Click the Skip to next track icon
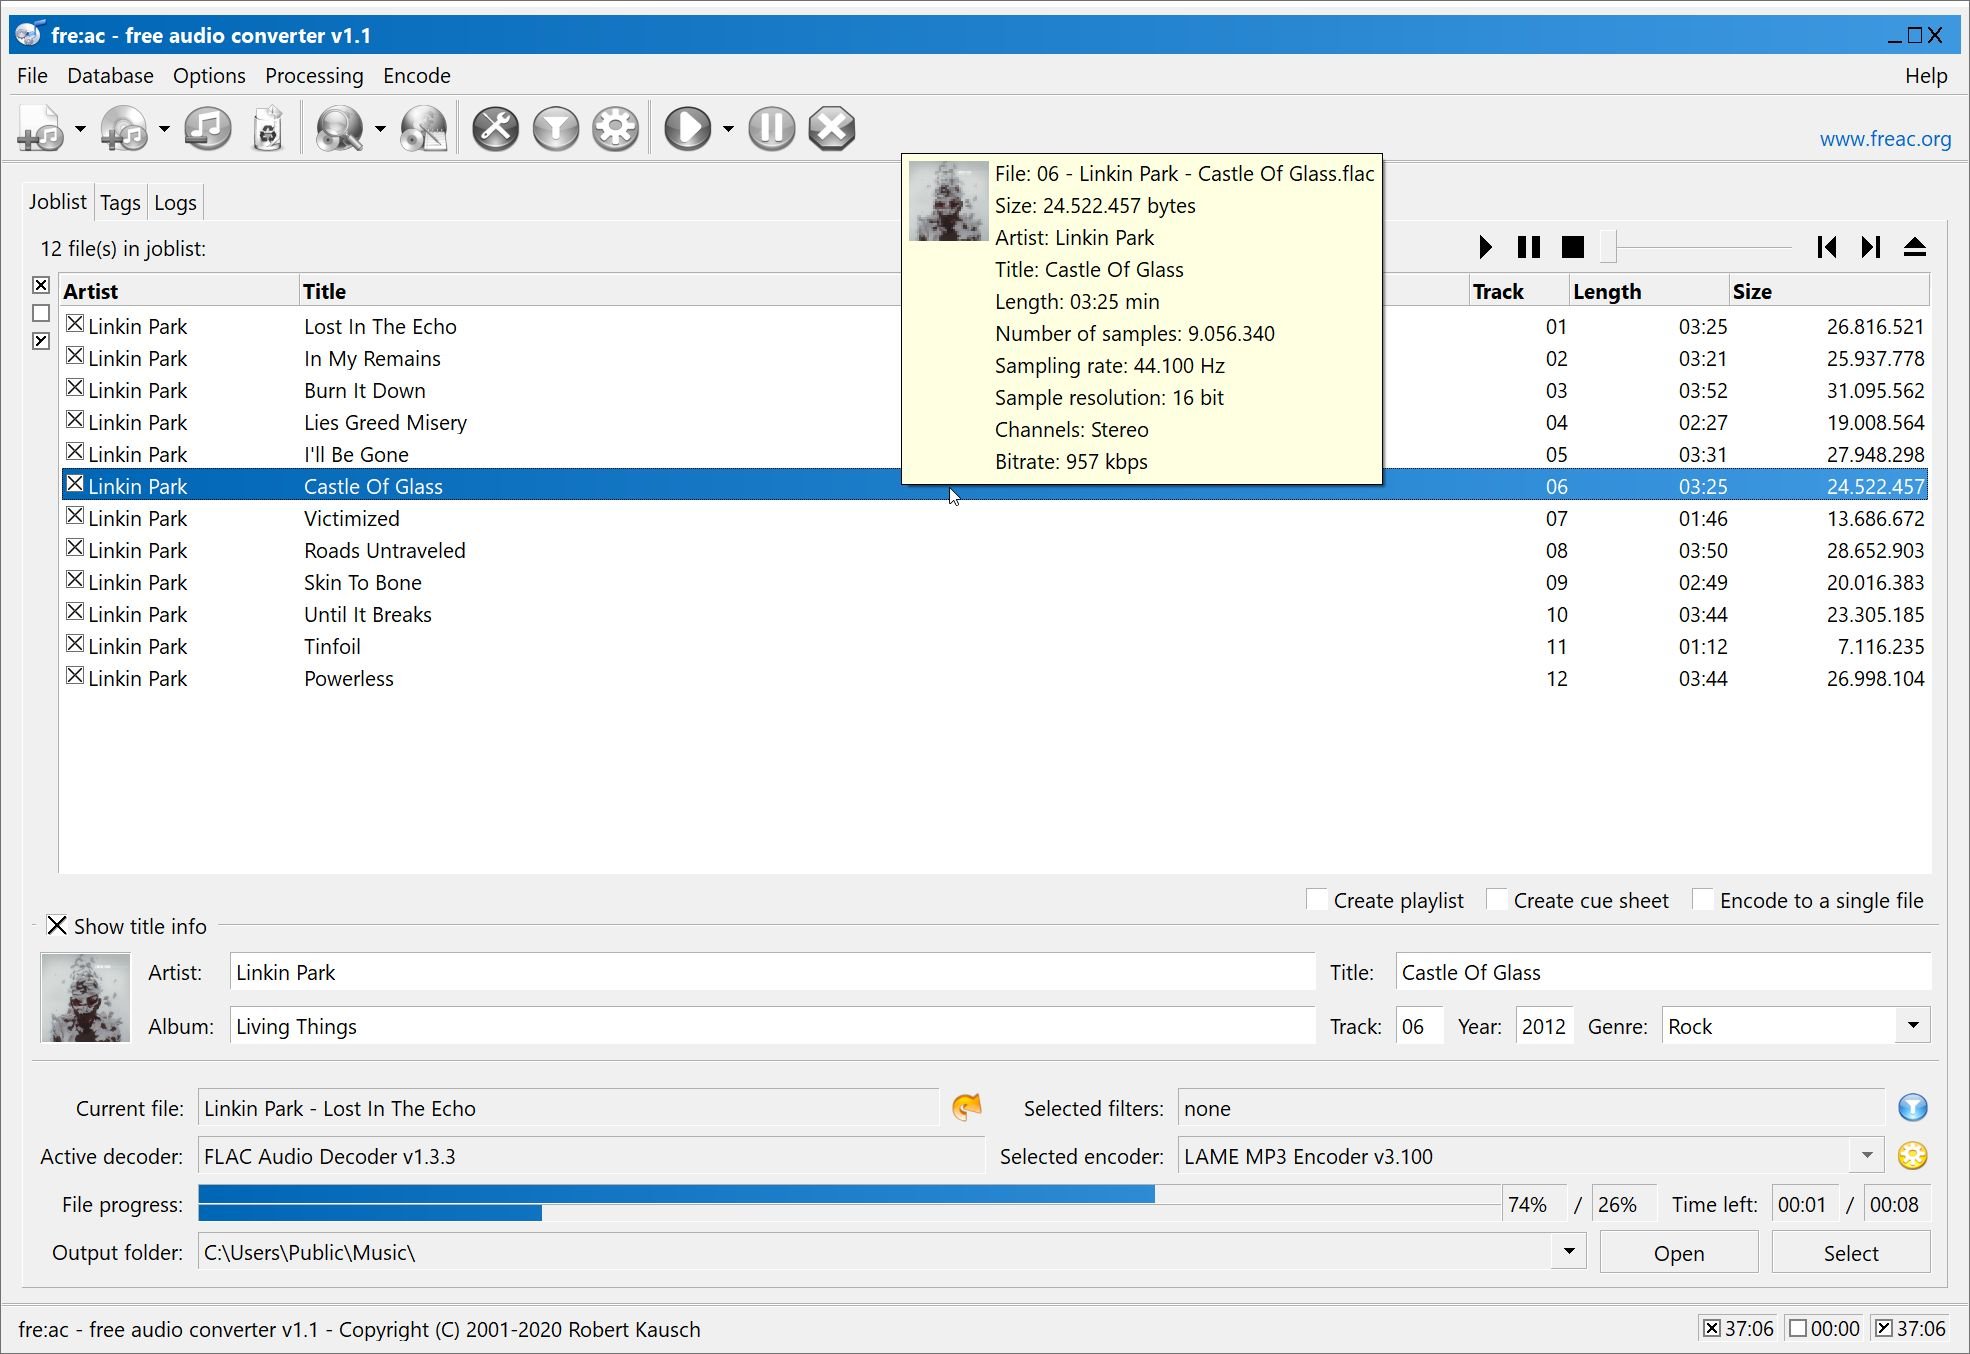The height and width of the screenshot is (1354, 1970). (1871, 247)
